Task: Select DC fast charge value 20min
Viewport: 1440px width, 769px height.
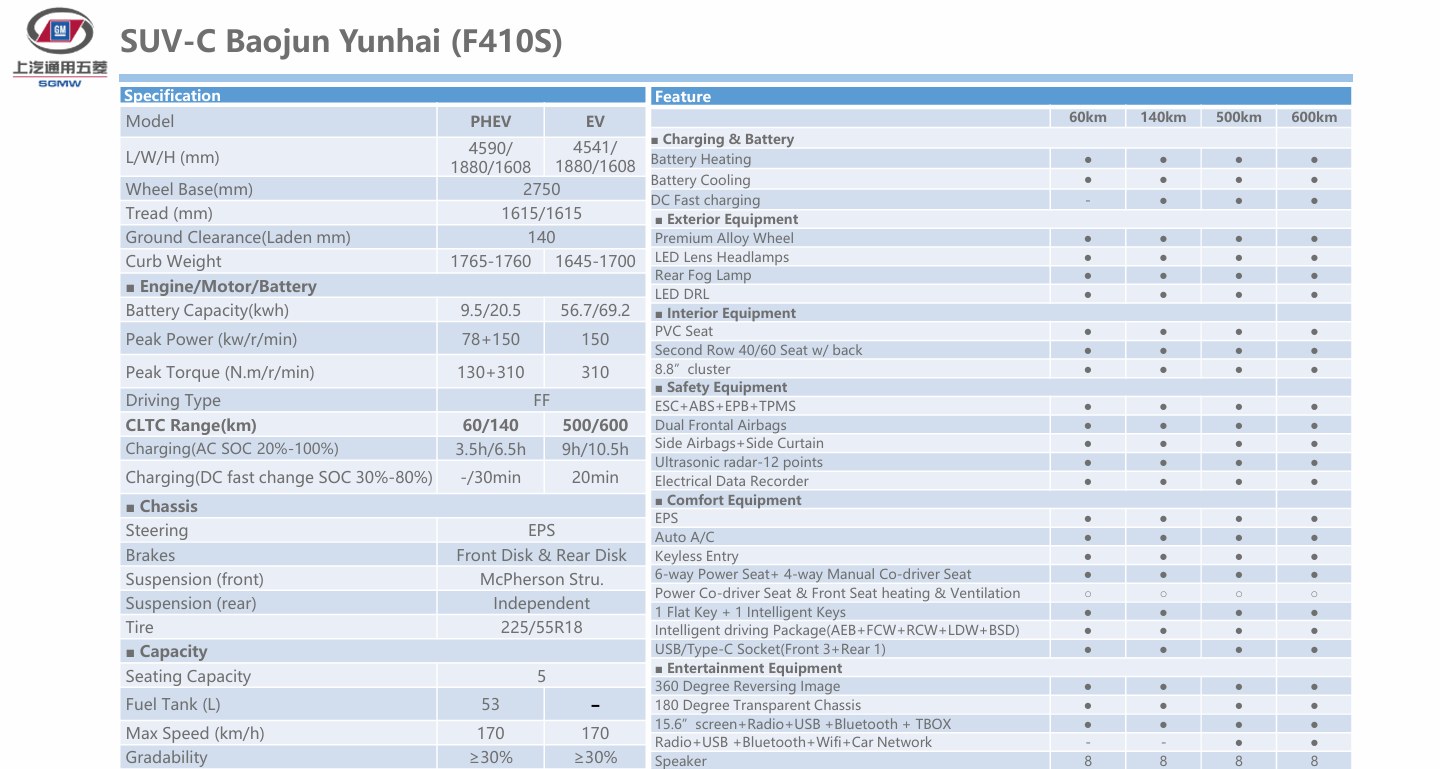Action: pos(595,477)
